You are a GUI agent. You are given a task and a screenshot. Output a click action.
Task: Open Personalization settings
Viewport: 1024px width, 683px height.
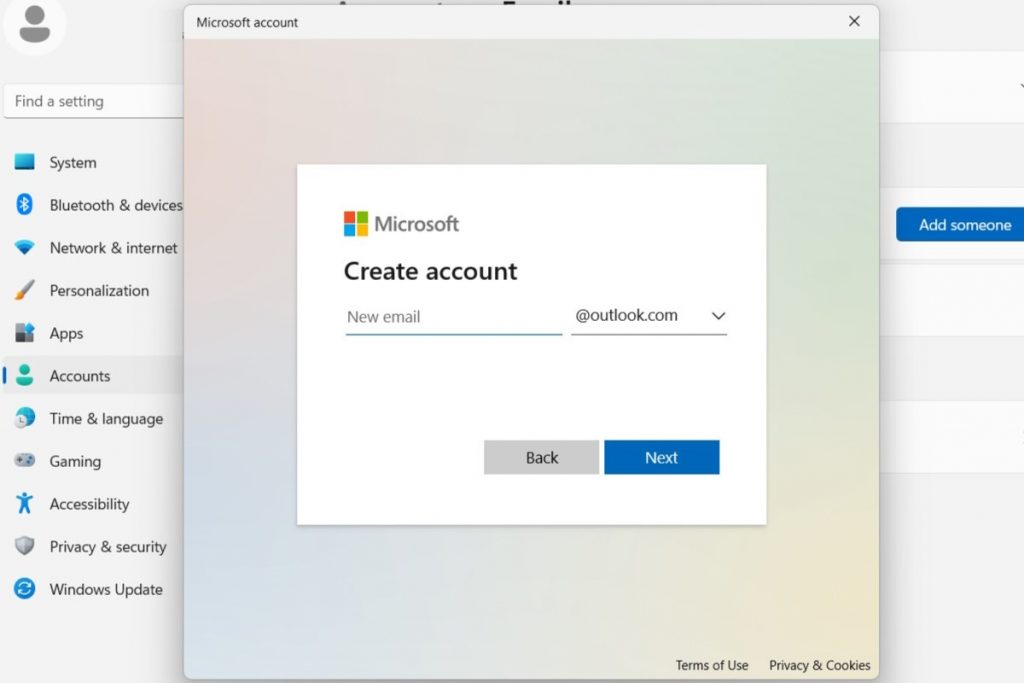click(25, 290)
